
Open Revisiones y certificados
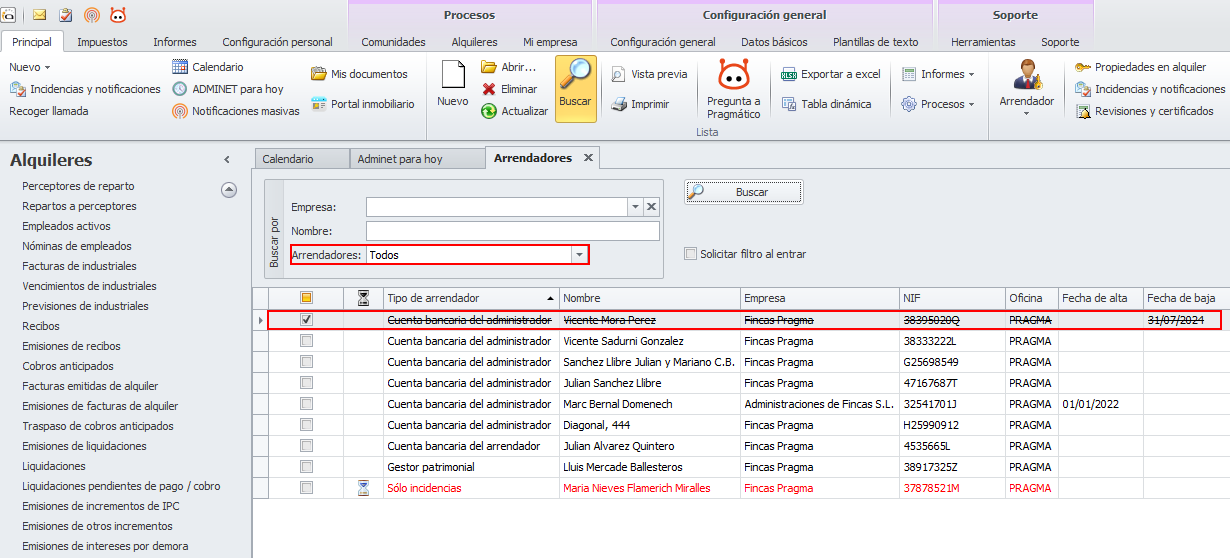(x=1144, y=111)
